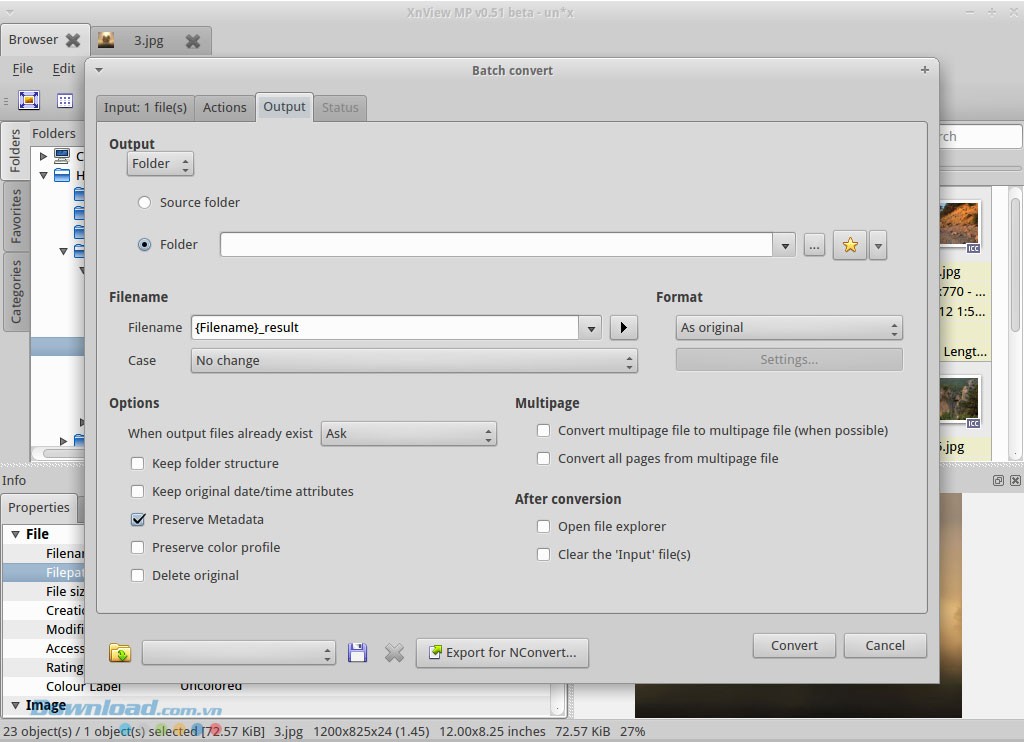
Task: Open the existing-files dropdown set to Ask
Action: point(408,434)
